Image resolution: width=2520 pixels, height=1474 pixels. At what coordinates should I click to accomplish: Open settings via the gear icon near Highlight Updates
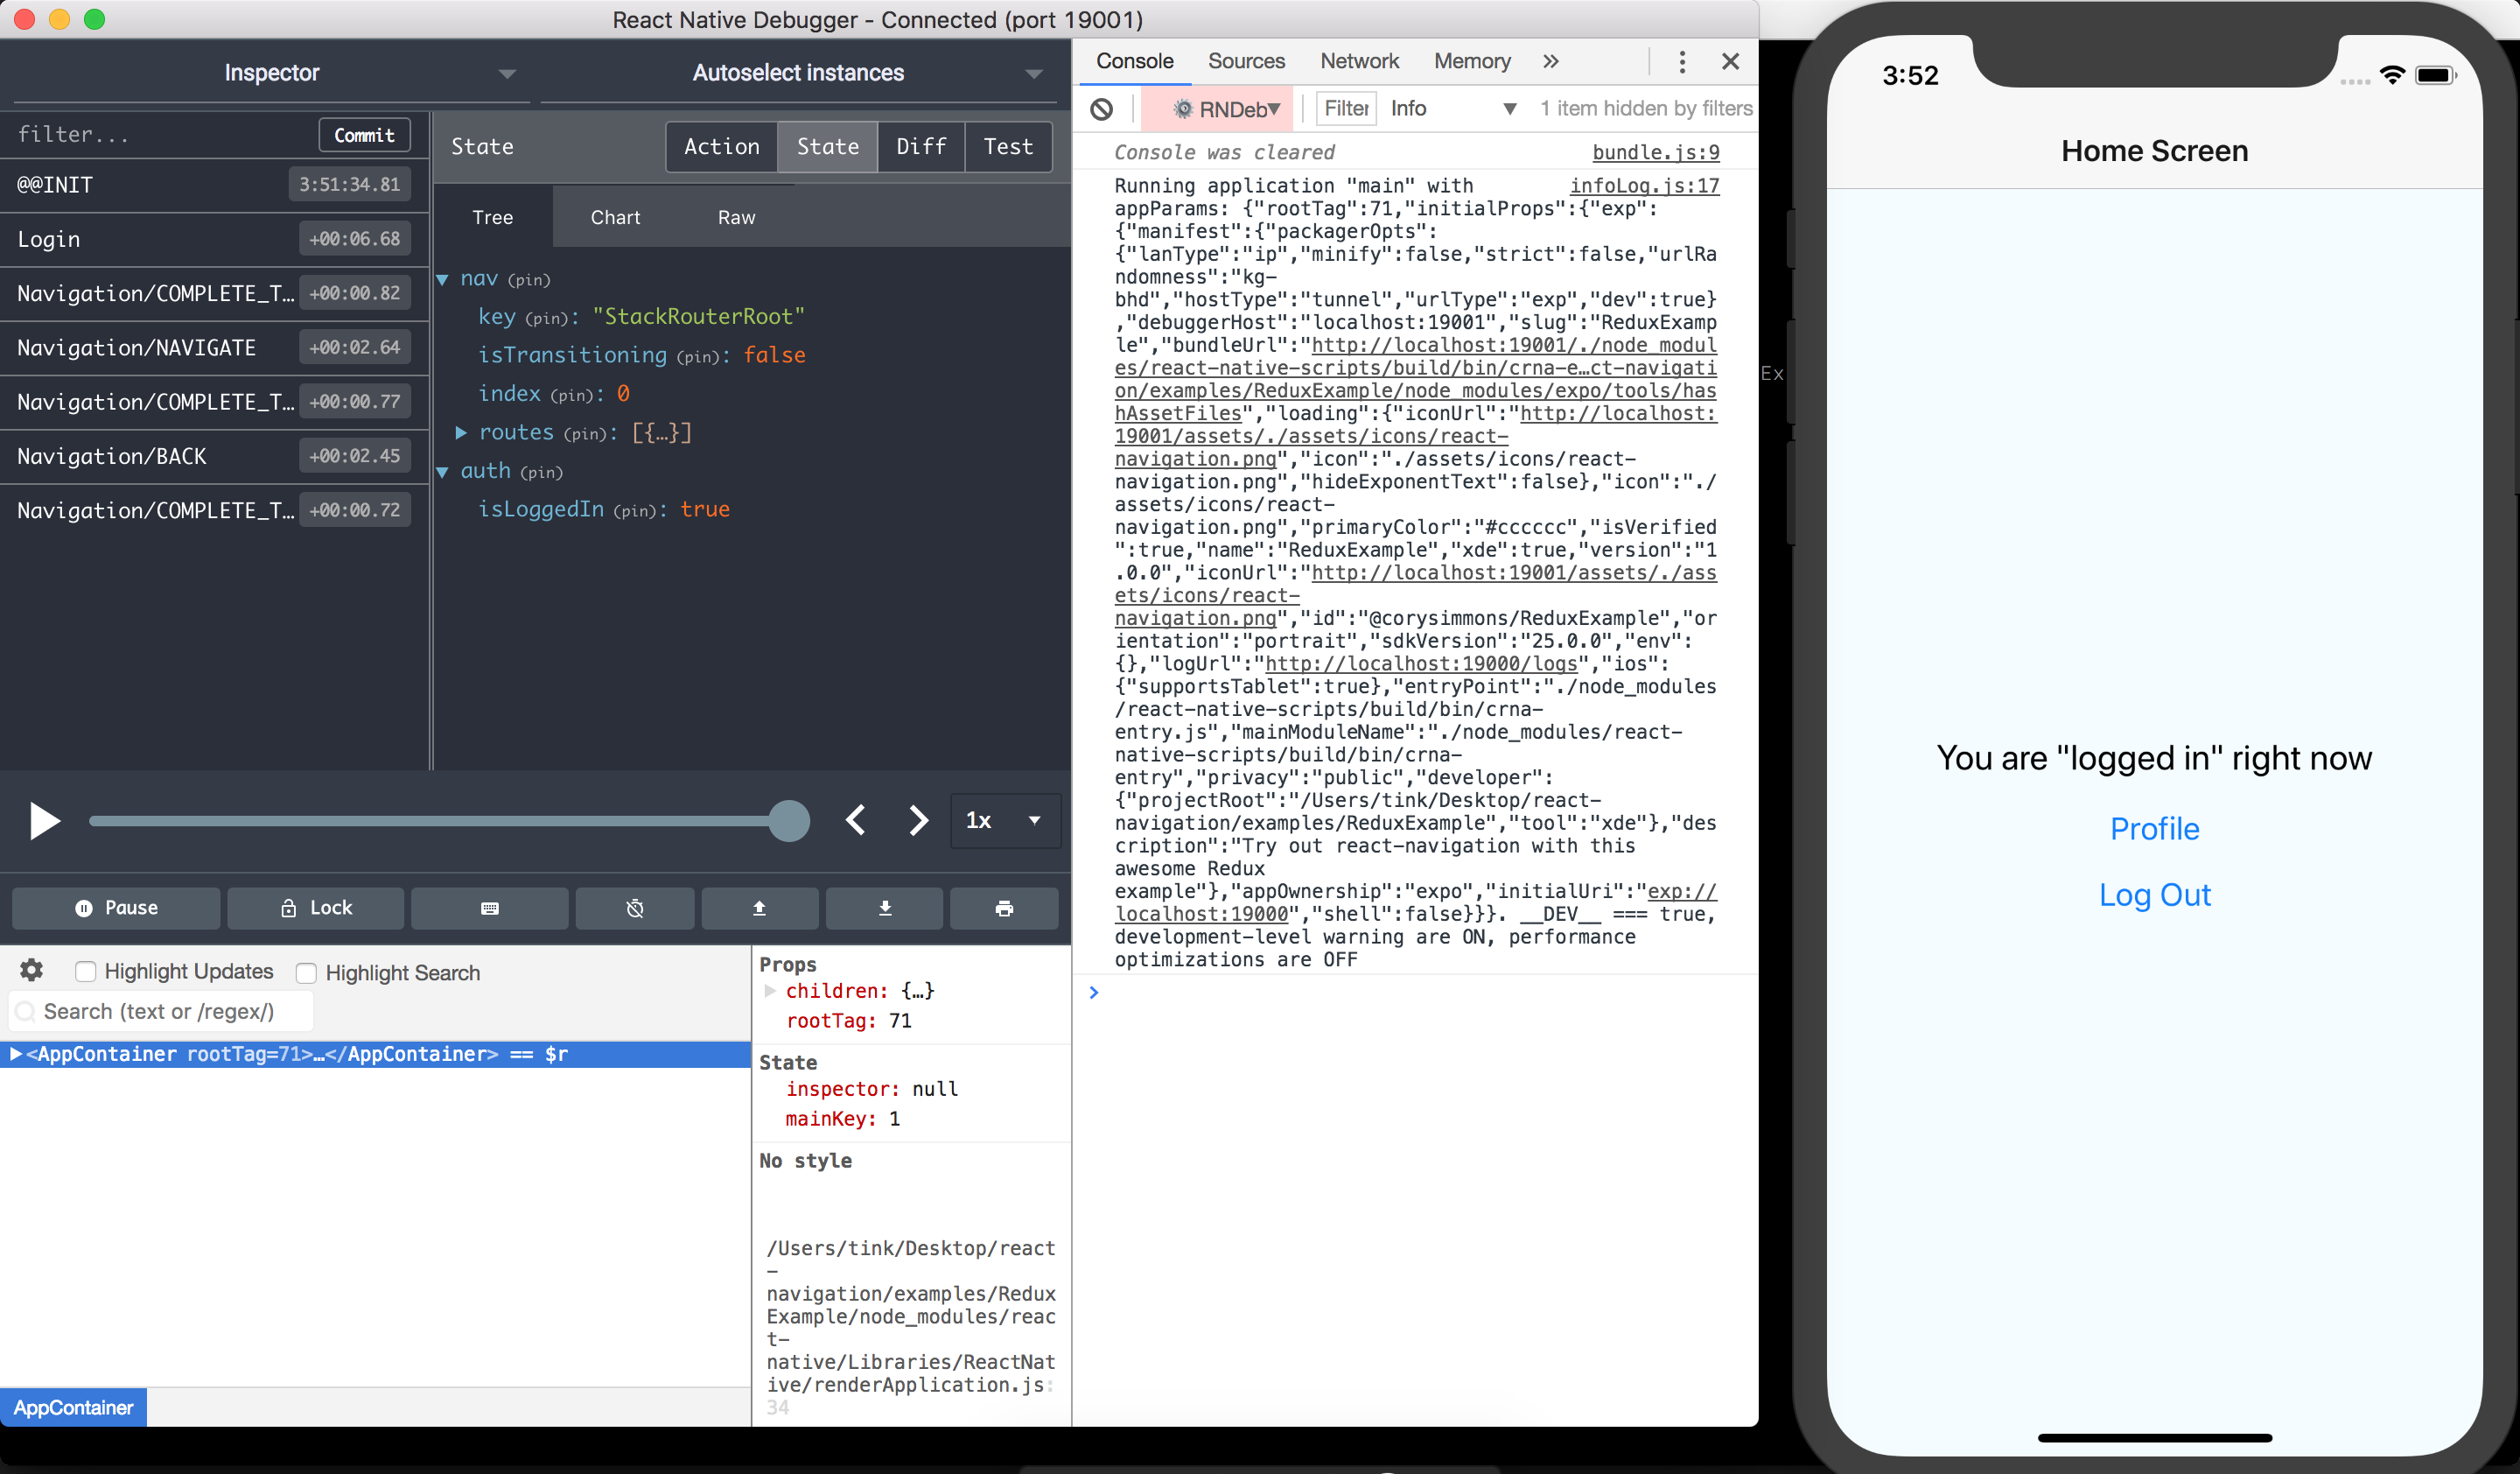click(x=31, y=971)
